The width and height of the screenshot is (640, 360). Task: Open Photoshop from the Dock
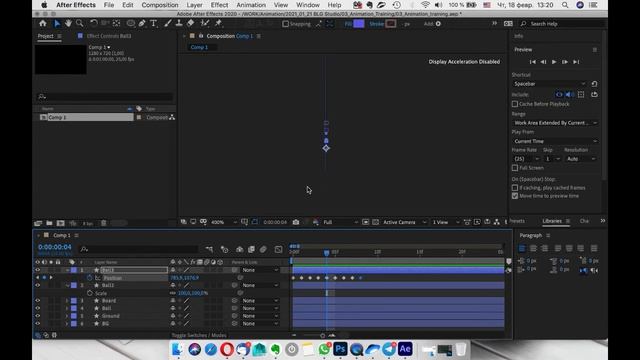click(340, 349)
